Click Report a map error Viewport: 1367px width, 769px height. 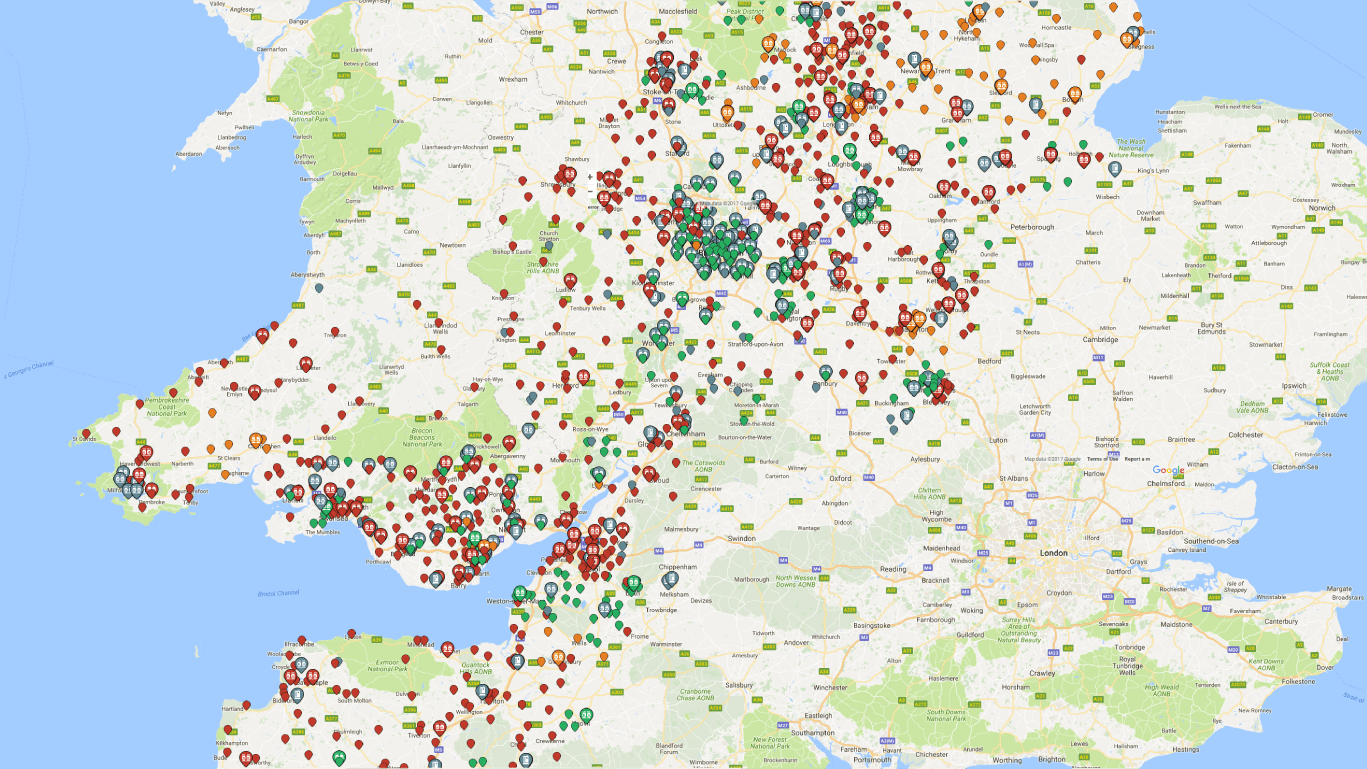click(1137, 459)
